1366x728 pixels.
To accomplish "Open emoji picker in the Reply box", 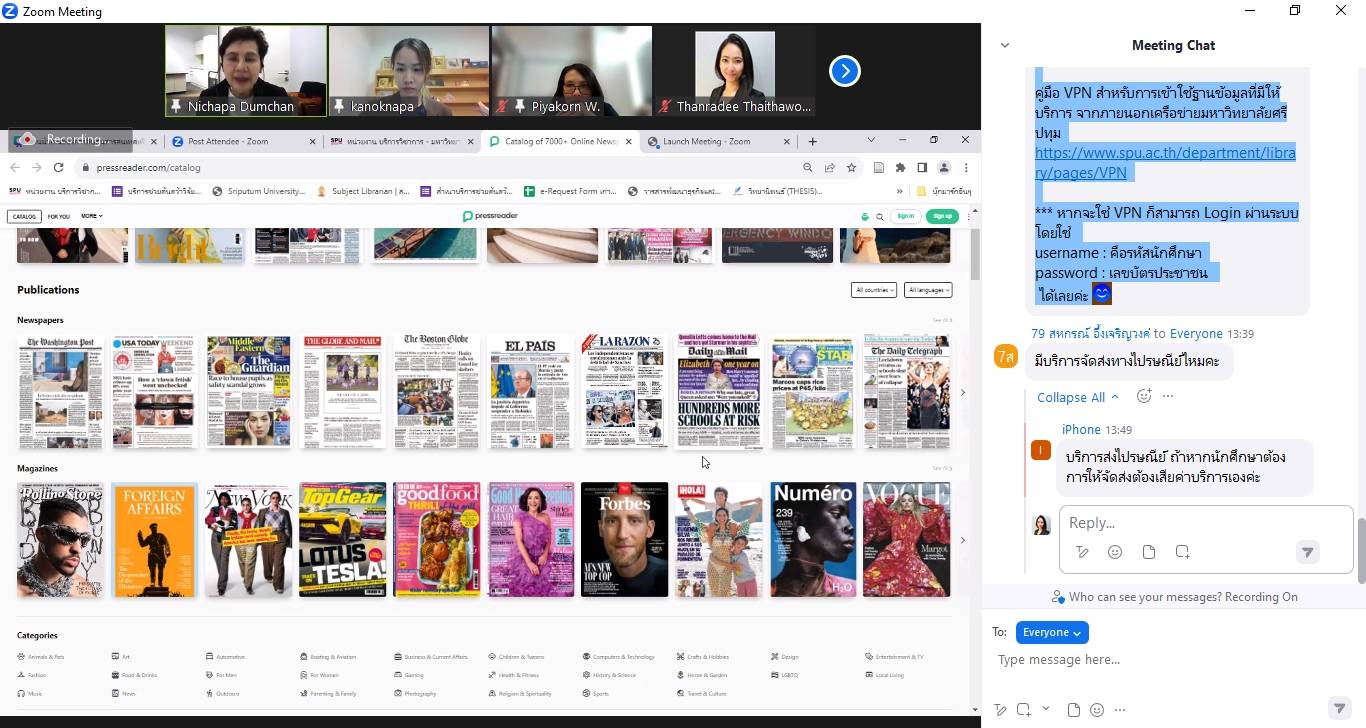I will [1115, 552].
